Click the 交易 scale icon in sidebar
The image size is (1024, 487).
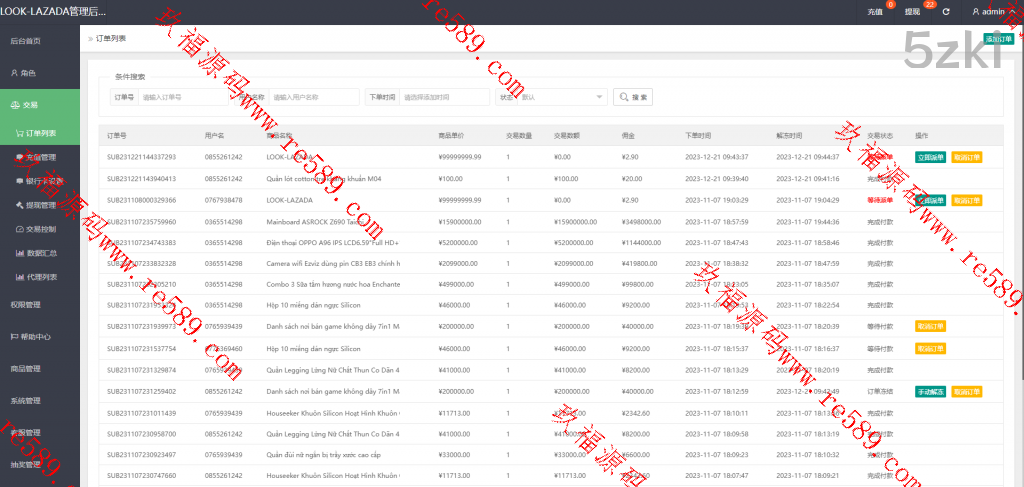point(14,105)
